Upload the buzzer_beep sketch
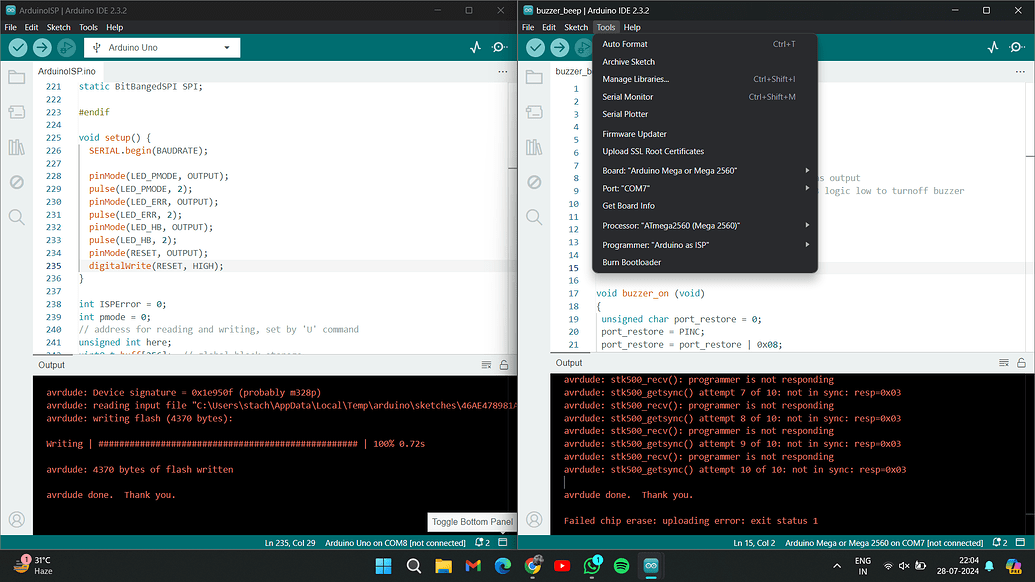The width and height of the screenshot is (1035, 582). (x=559, y=47)
